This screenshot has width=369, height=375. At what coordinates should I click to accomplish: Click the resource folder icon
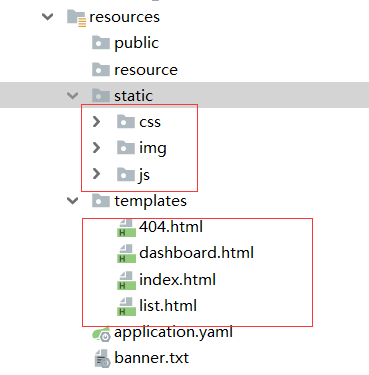tap(101, 69)
